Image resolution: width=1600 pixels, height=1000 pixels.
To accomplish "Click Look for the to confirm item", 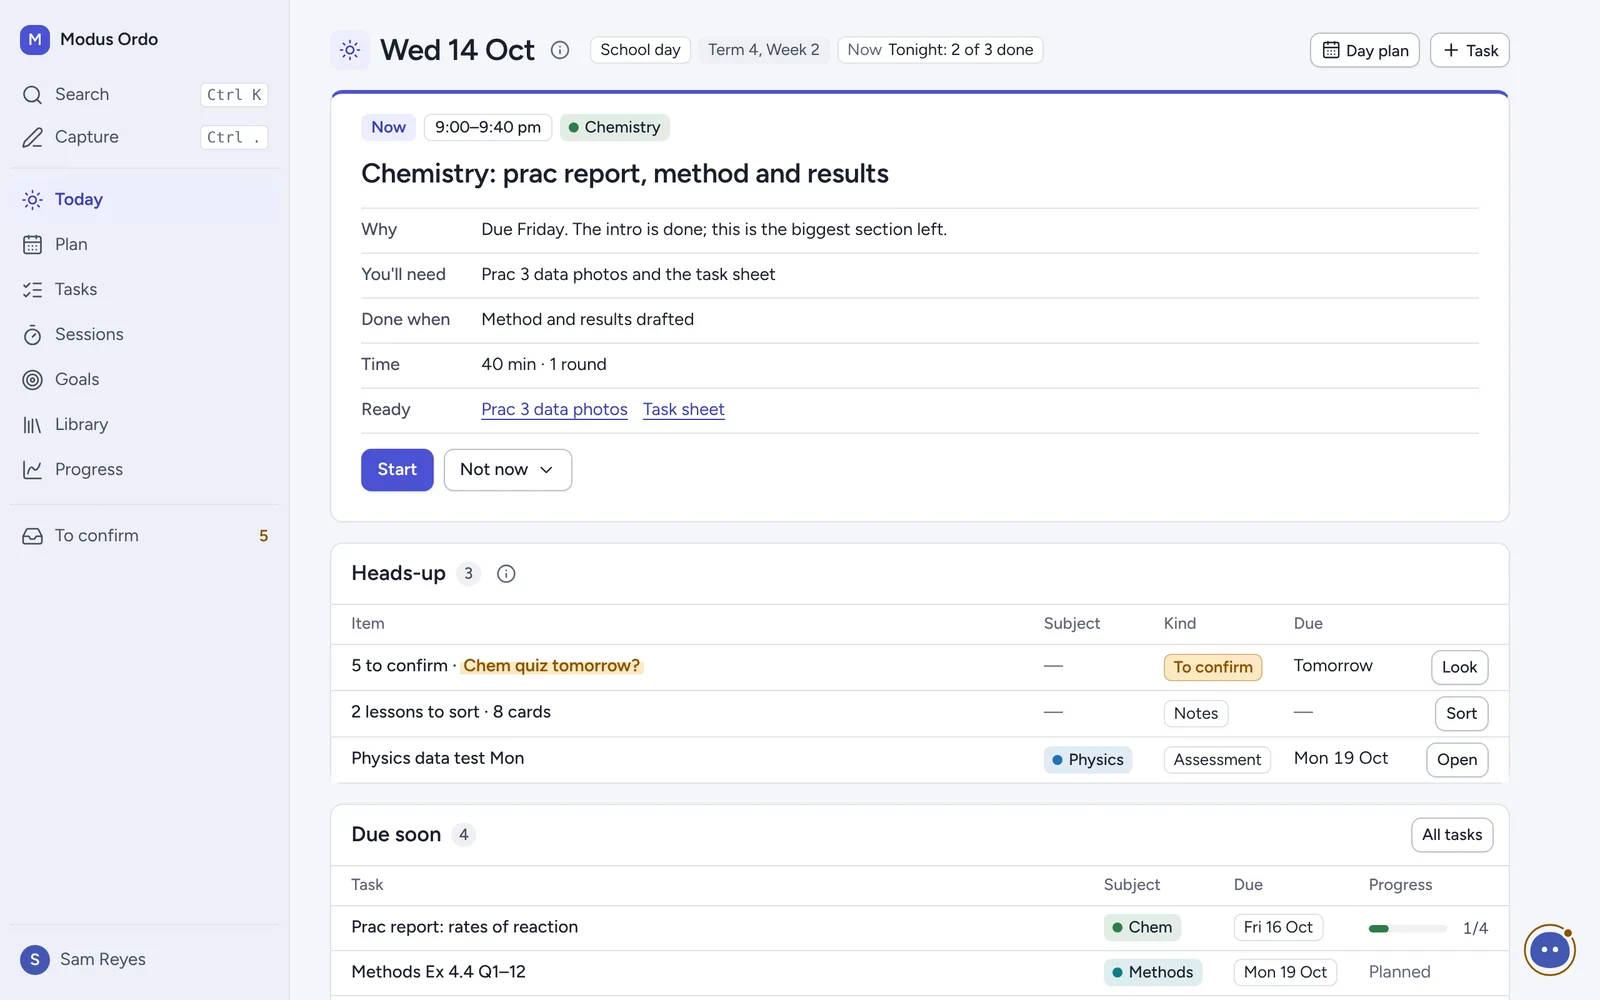I will 1460,667.
